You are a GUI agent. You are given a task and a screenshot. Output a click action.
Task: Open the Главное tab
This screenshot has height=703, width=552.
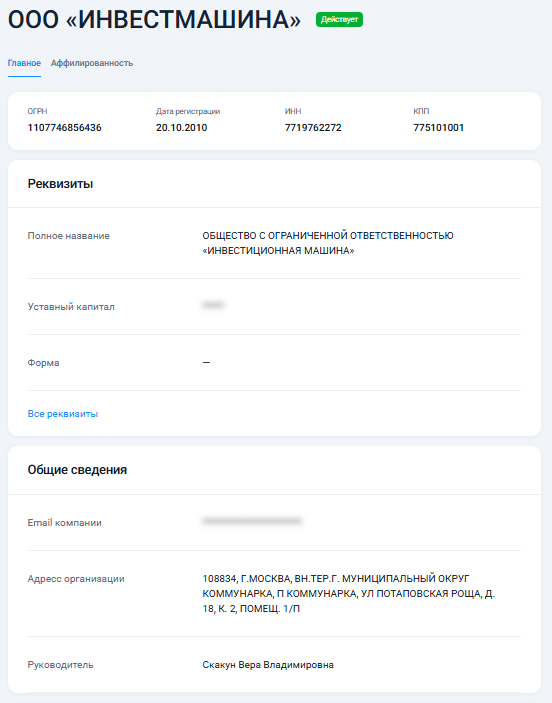click(24, 63)
